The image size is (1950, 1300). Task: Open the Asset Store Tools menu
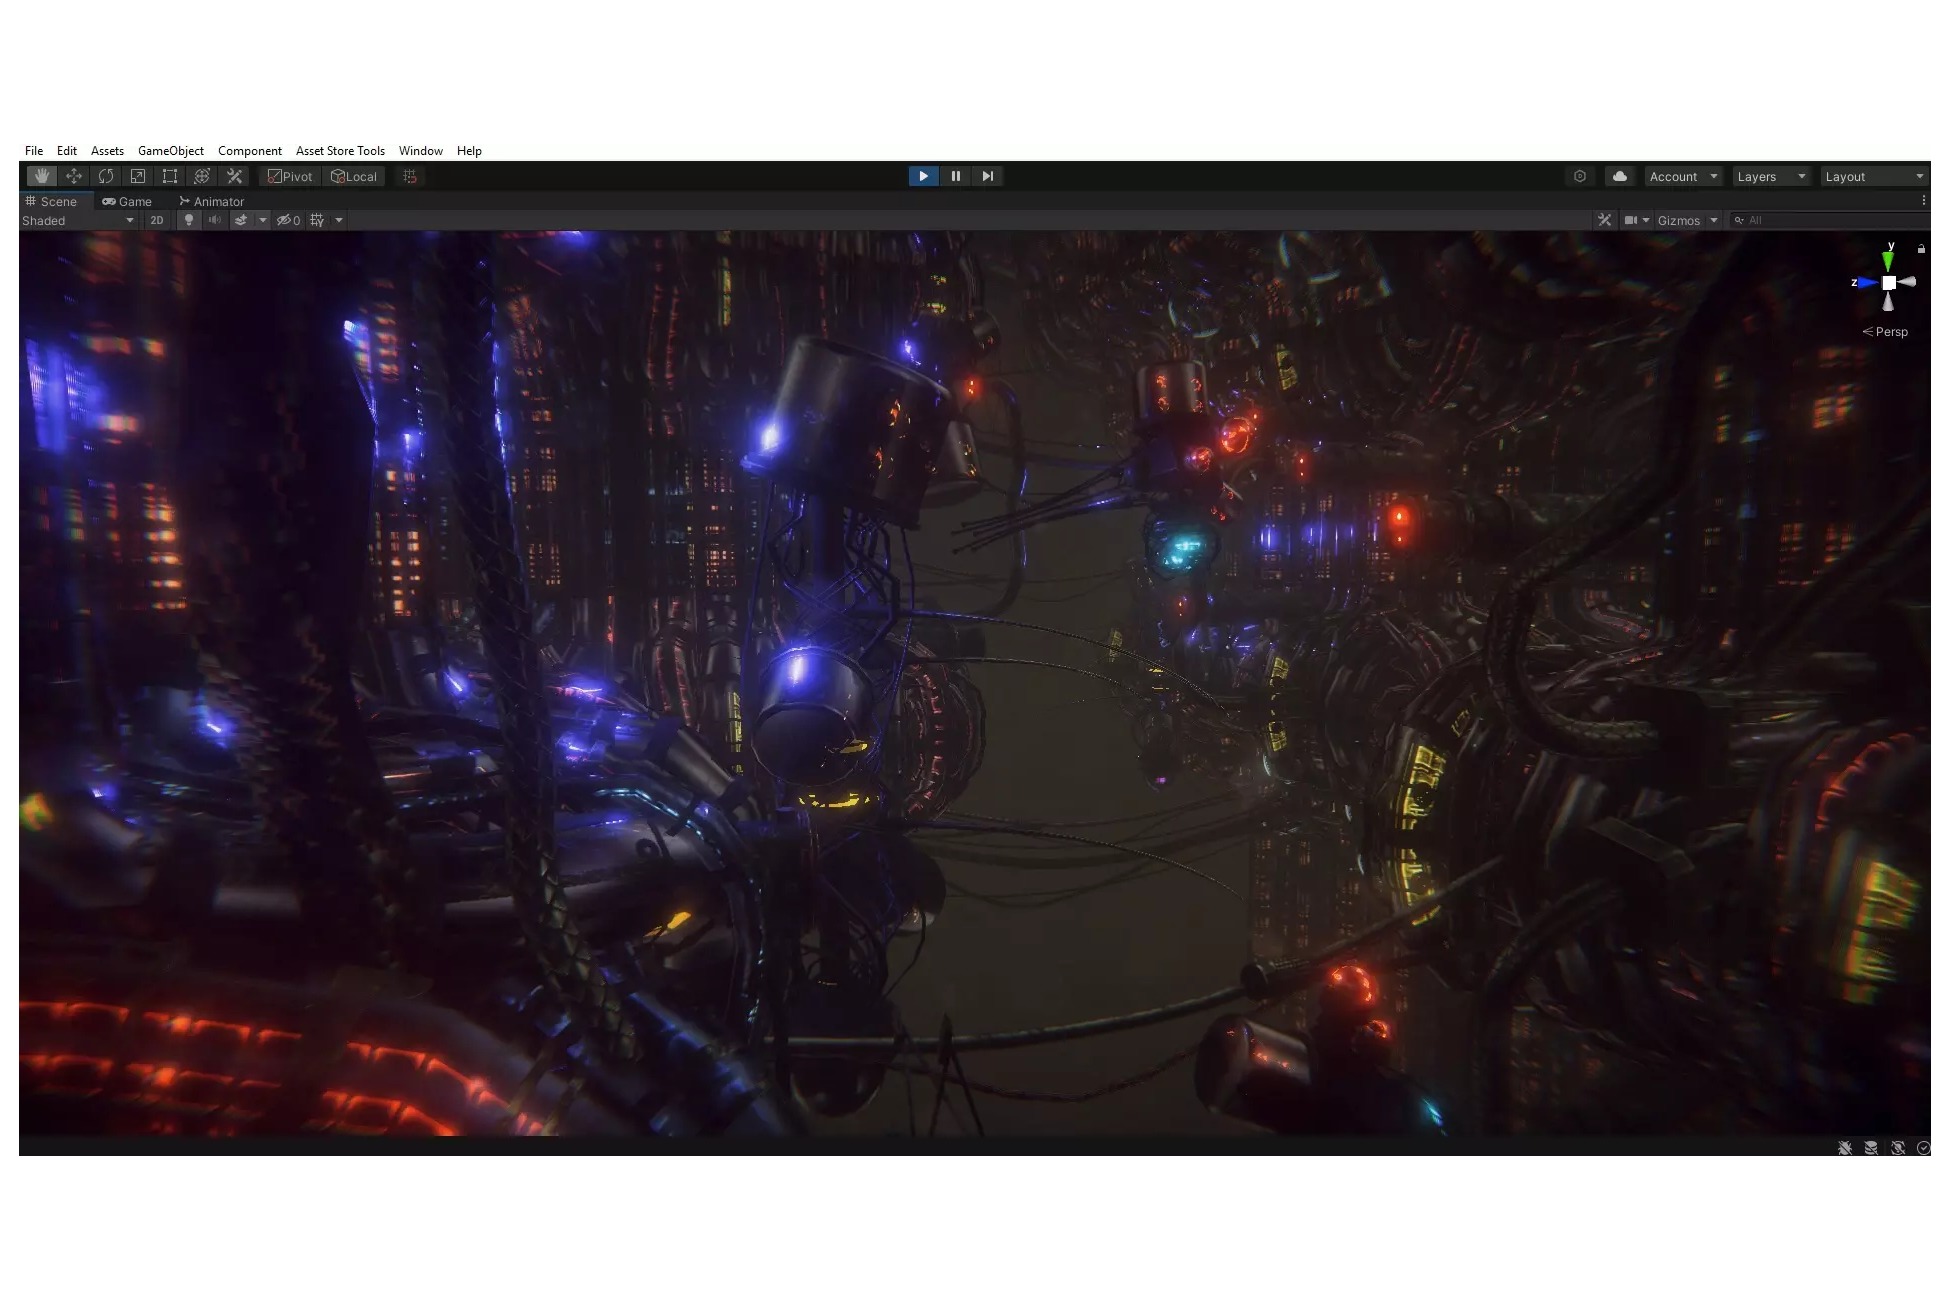click(x=340, y=151)
